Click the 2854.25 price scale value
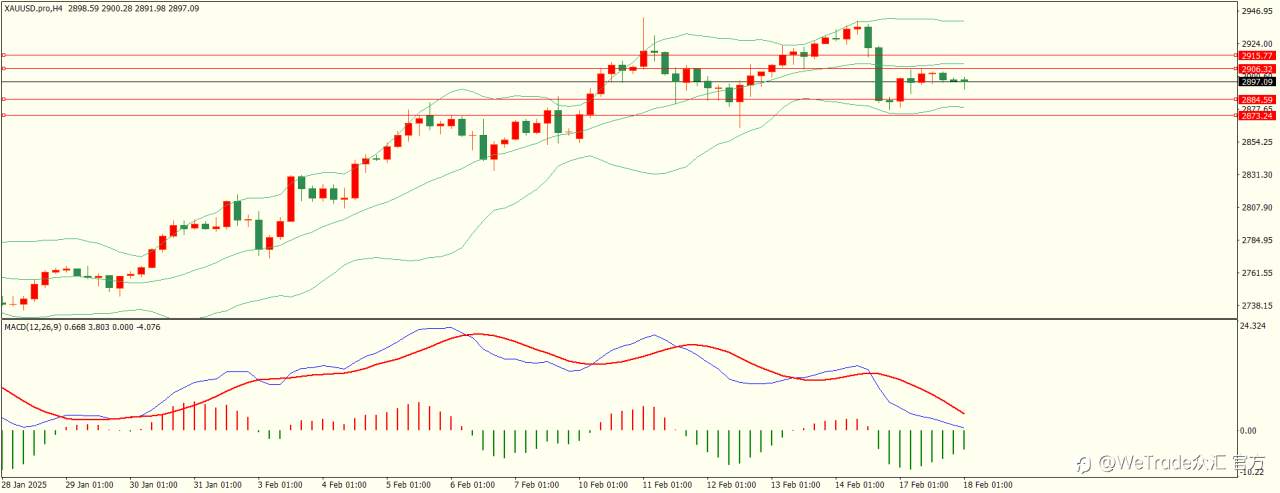The image size is (1280, 493). 1256,142
